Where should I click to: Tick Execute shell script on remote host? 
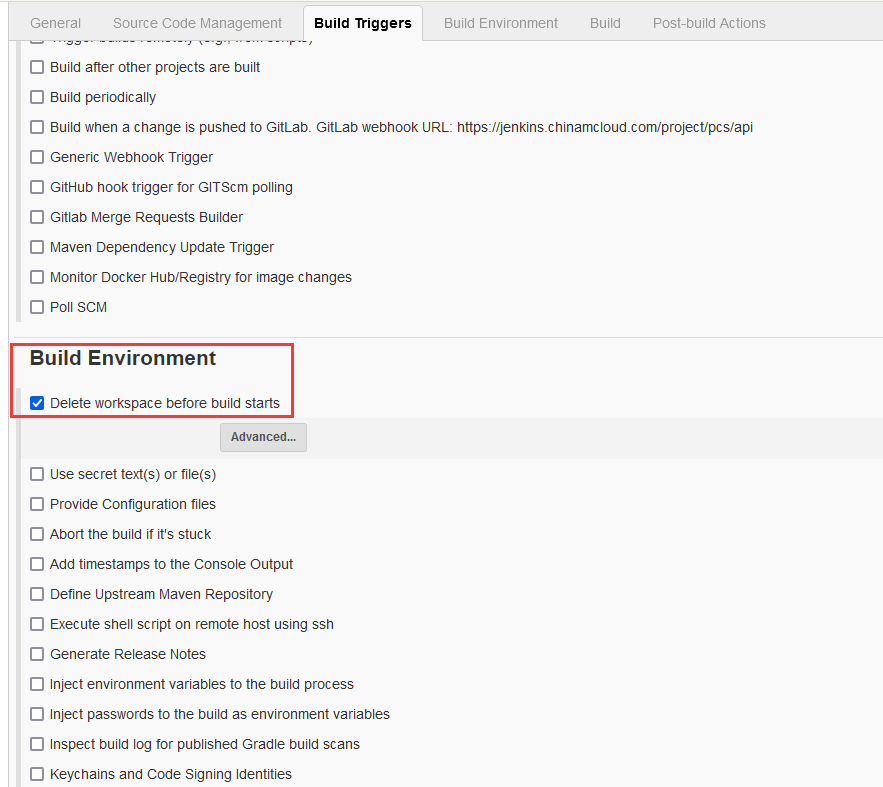pos(38,625)
